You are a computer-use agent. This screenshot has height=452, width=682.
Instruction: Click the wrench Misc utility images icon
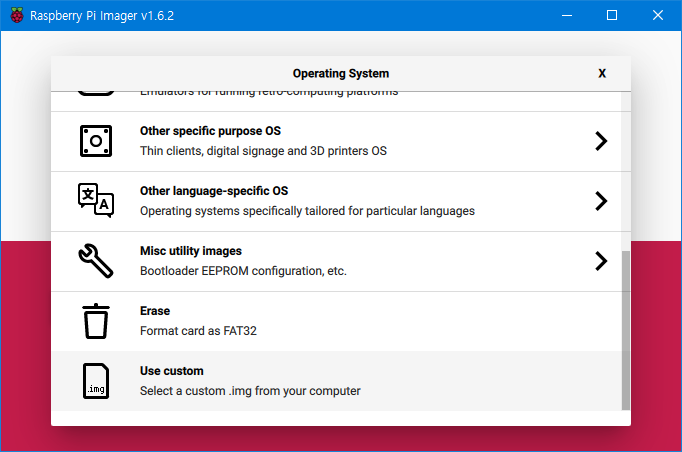tap(96, 261)
